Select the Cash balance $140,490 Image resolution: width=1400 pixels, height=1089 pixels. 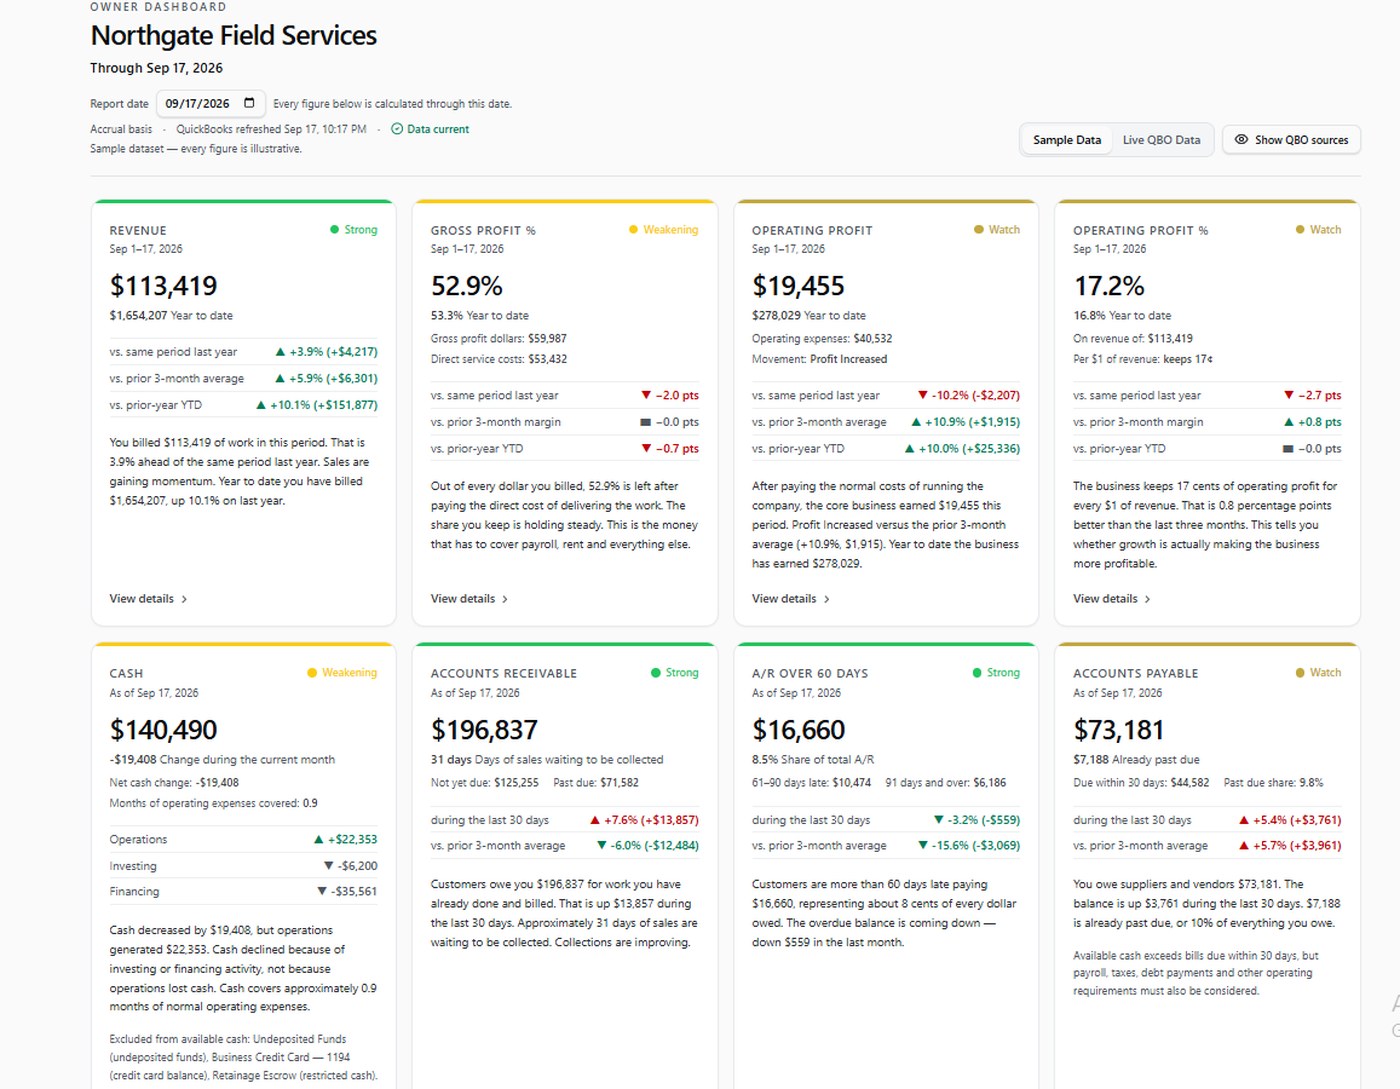tap(163, 730)
